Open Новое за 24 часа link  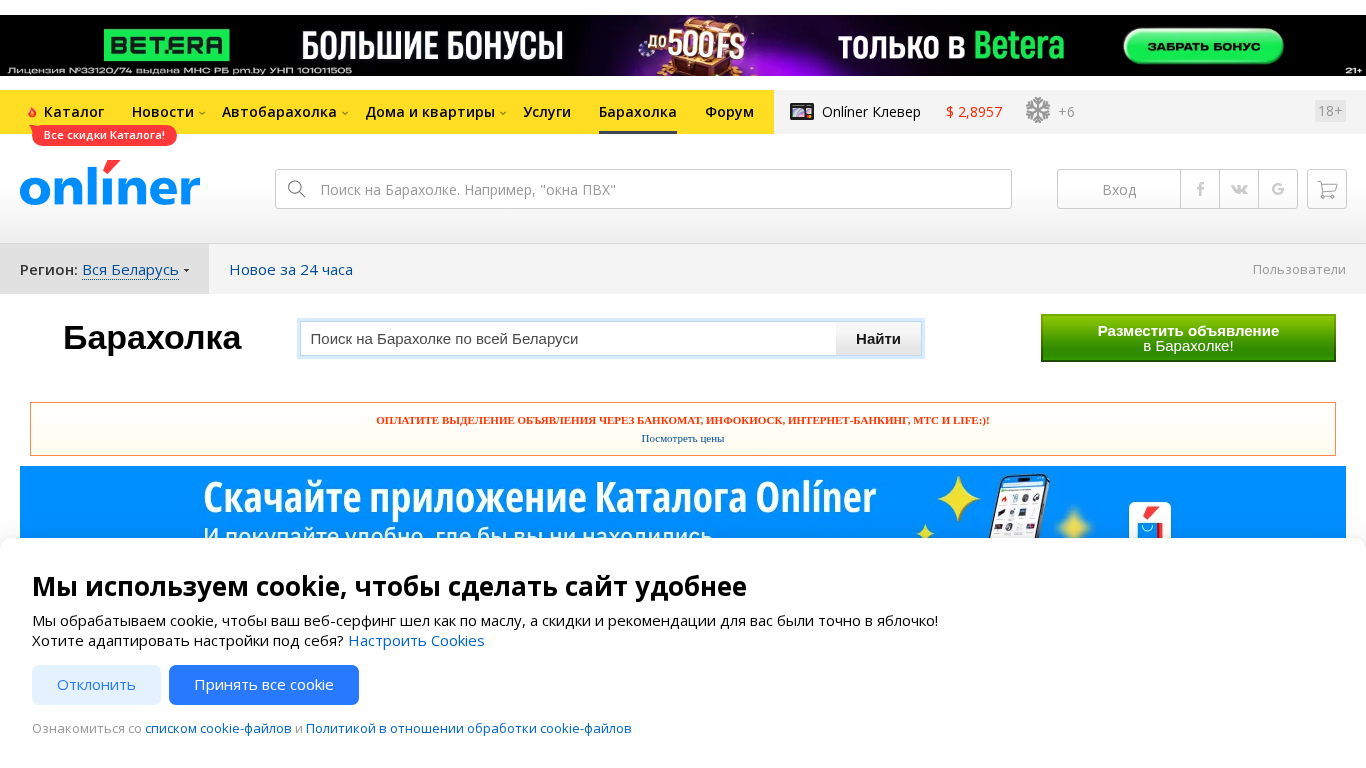(x=291, y=269)
